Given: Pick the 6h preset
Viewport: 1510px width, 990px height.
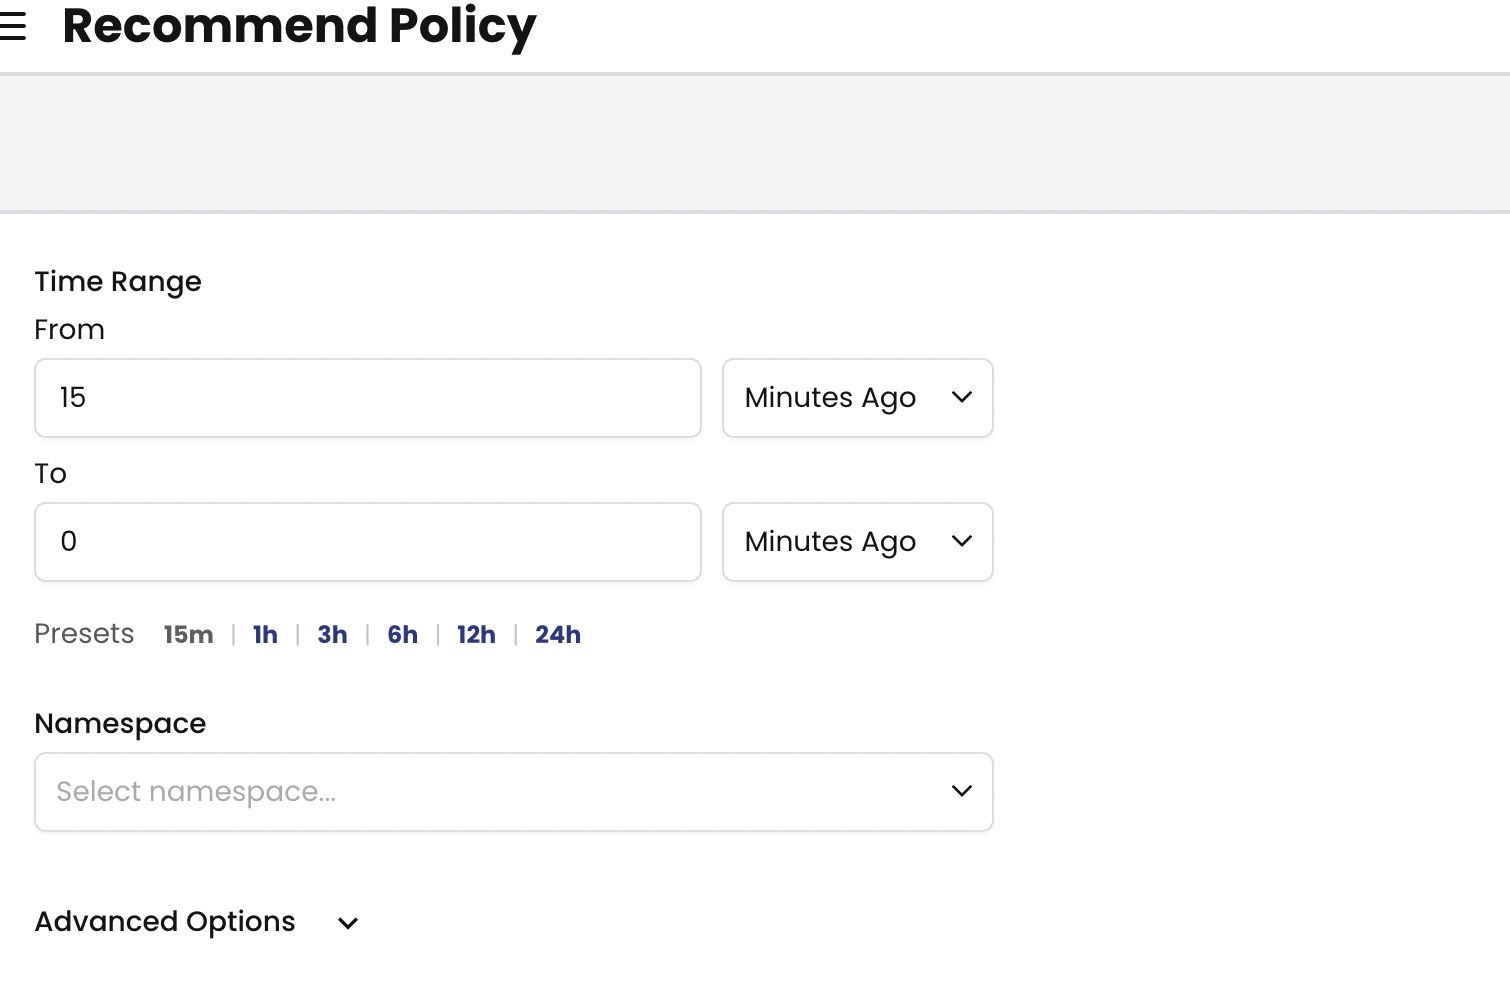Looking at the screenshot, I should coord(402,635).
